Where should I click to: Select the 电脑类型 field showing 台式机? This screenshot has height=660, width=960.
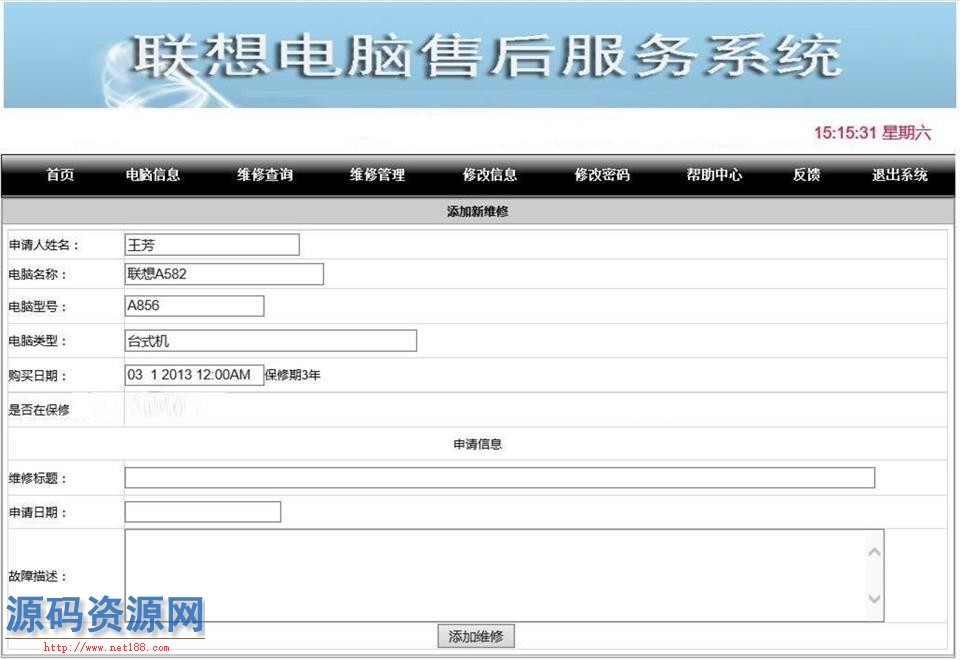[271, 340]
